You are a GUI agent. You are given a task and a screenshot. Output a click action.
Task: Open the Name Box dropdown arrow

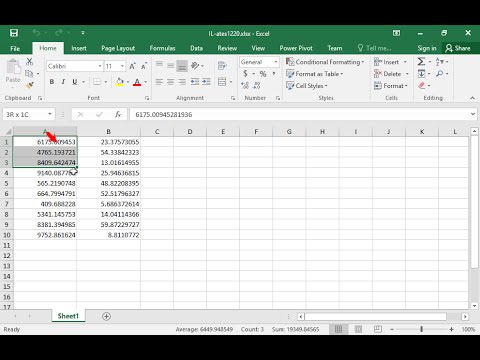point(50,114)
